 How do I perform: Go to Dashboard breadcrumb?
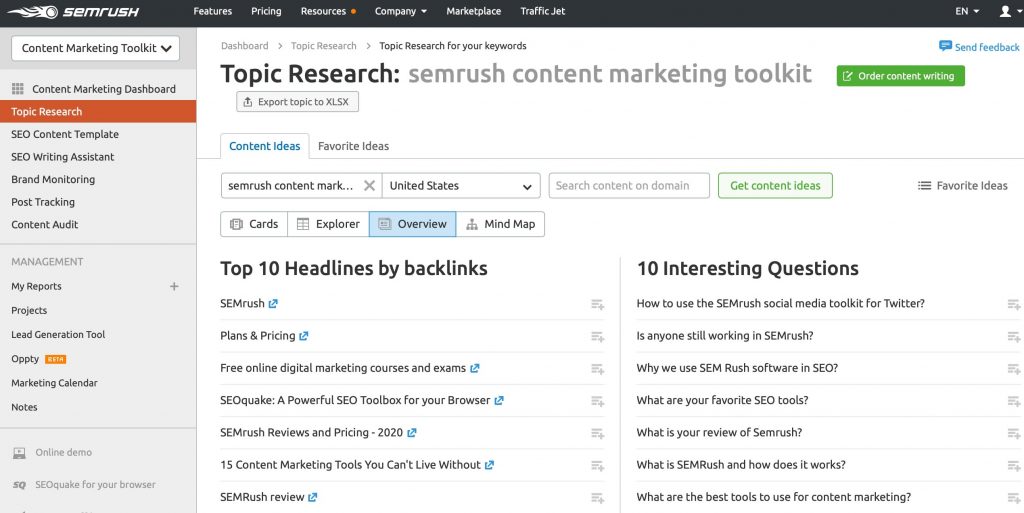pyautogui.click(x=244, y=46)
